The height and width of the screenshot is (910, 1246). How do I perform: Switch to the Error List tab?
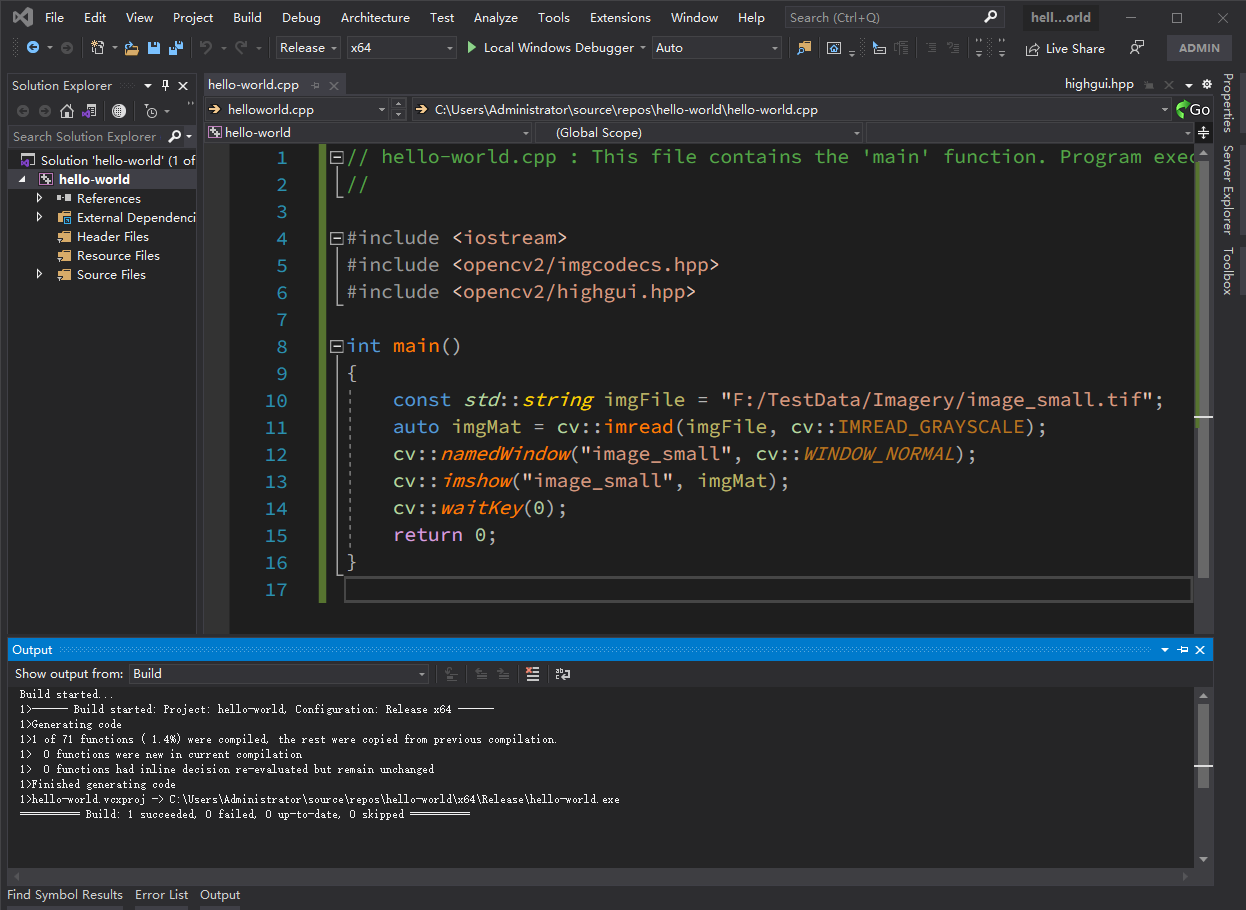click(161, 895)
